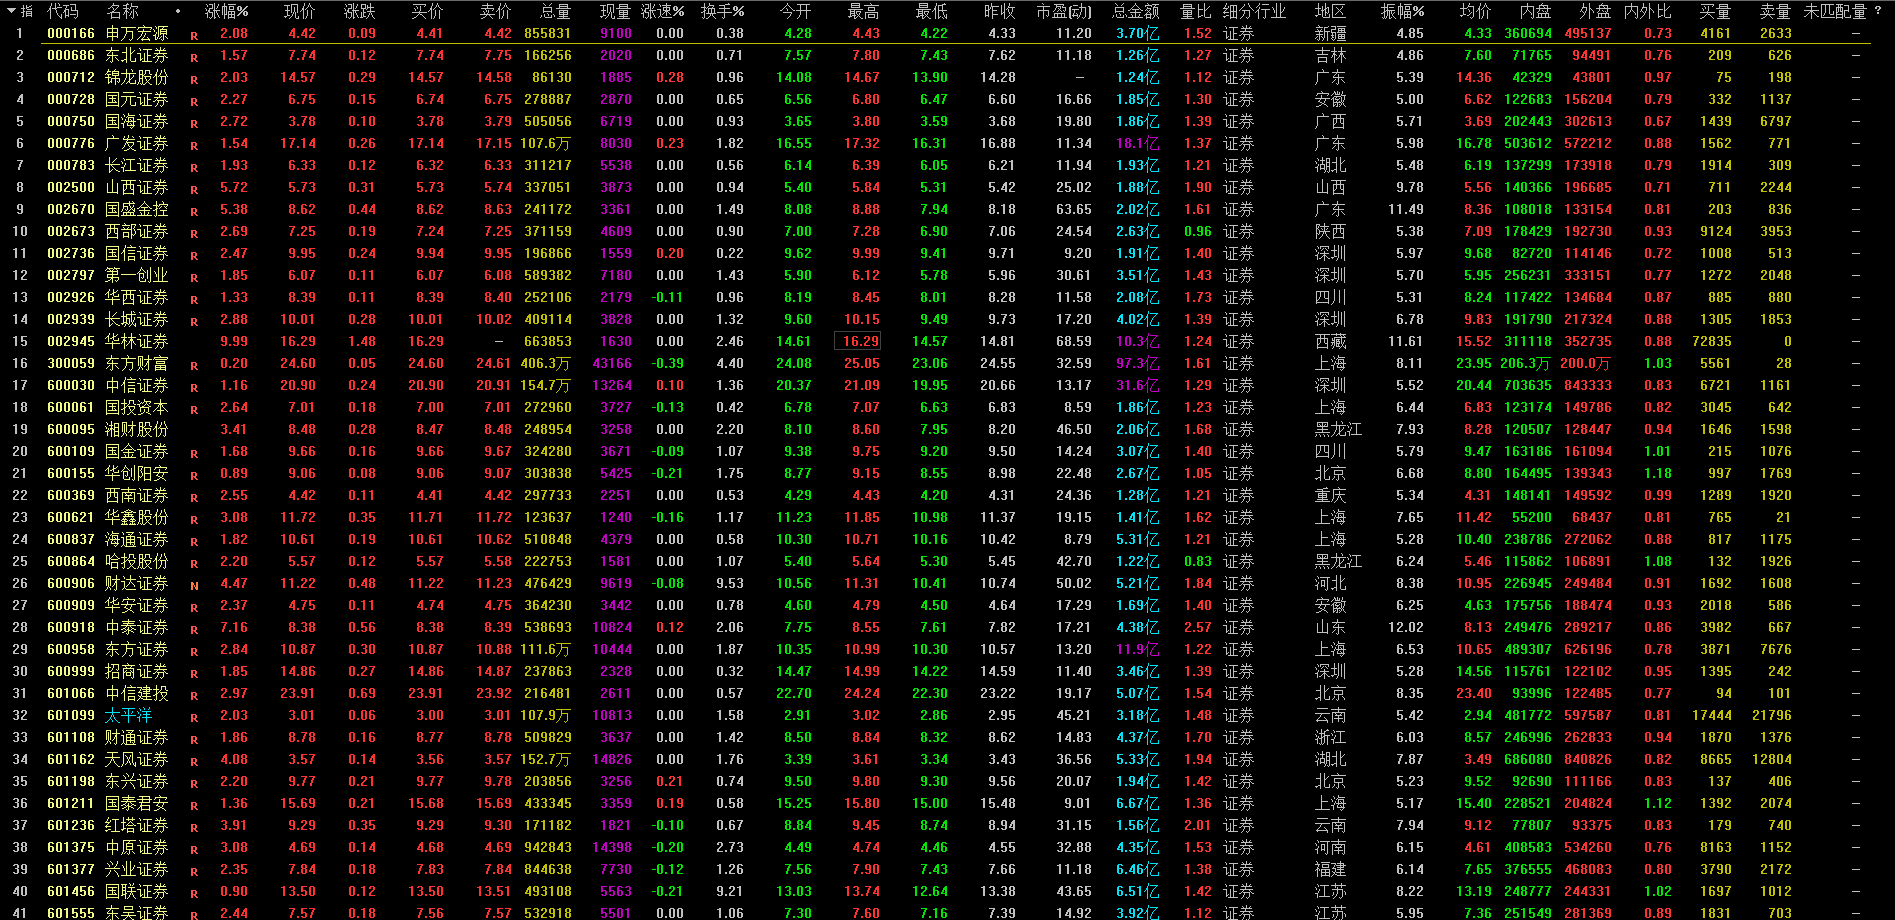1895x920 pixels.
Task: Click the 总量 column header
Action: [x=555, y=11]
